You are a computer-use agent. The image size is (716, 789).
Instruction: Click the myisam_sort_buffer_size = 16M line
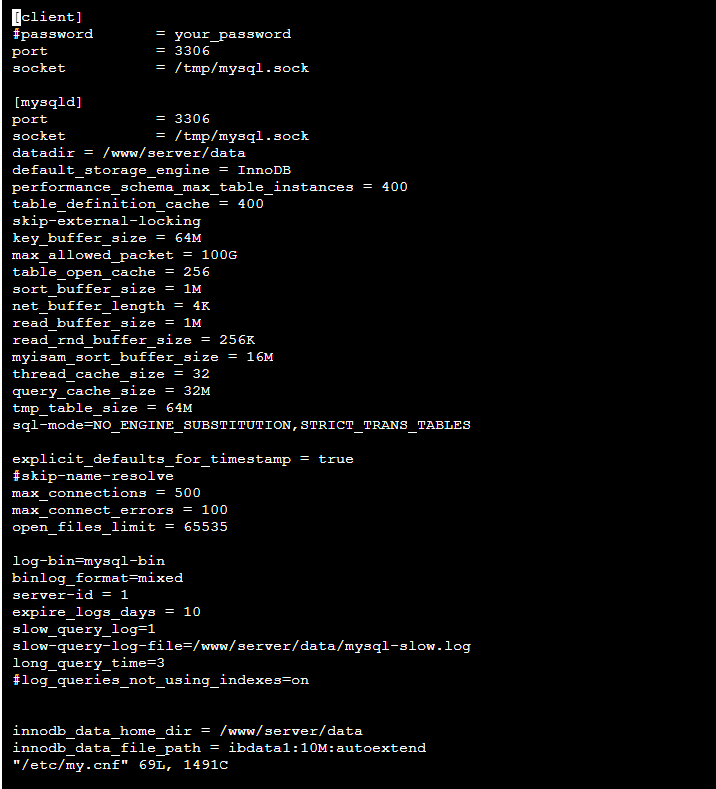[142, 357]
